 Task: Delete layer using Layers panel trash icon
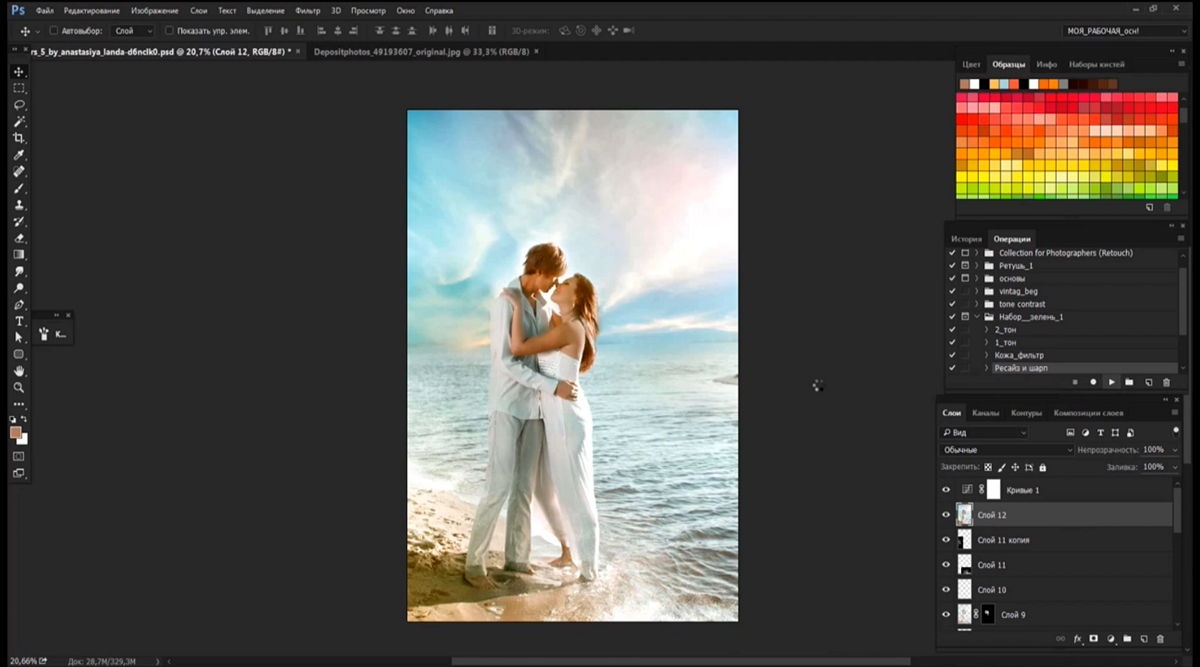pyautogui.click(x=1160, y=638)
